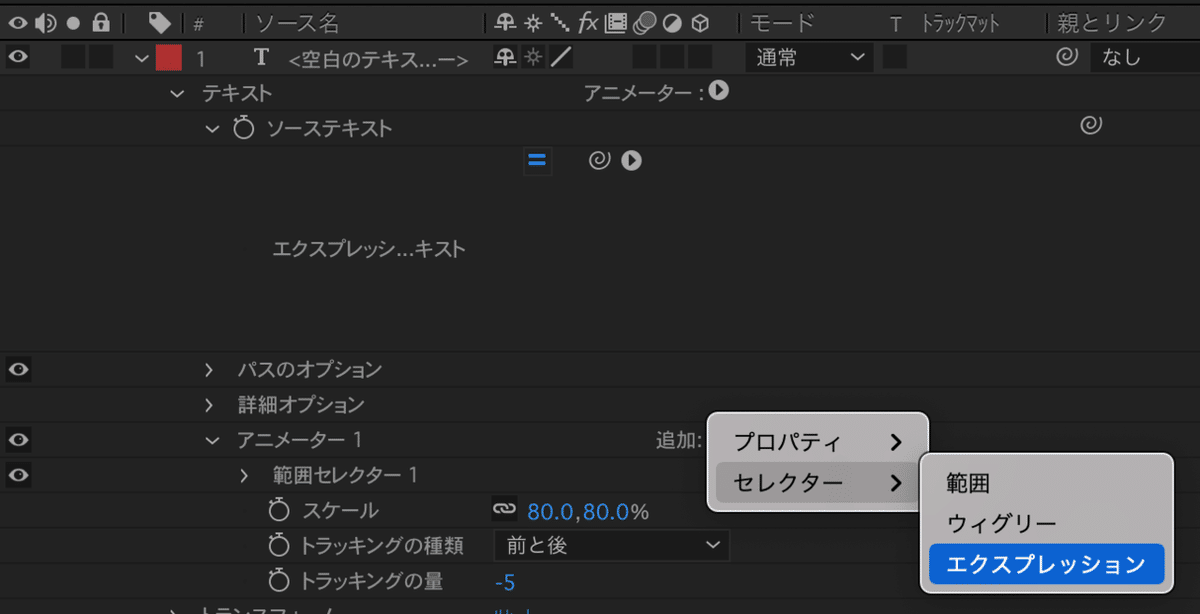1200x614 pixels.
Task: Collapse the テキスト property group
Action: click(x=177, y=93)
